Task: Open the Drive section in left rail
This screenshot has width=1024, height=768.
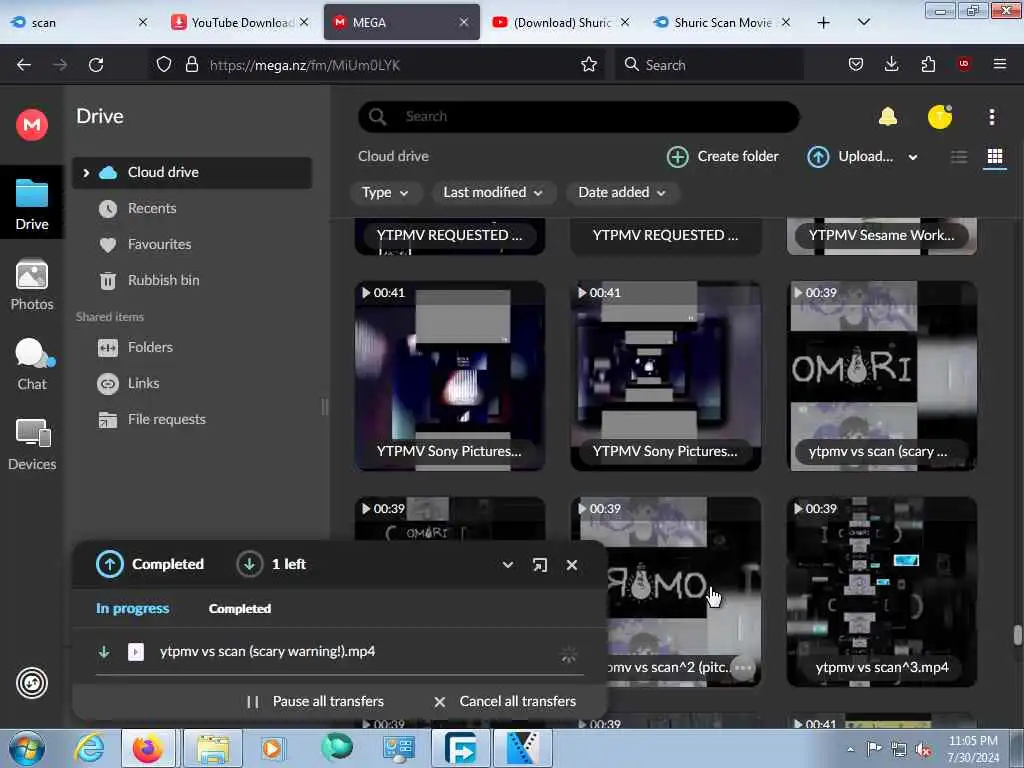Action: pos(31,204)
